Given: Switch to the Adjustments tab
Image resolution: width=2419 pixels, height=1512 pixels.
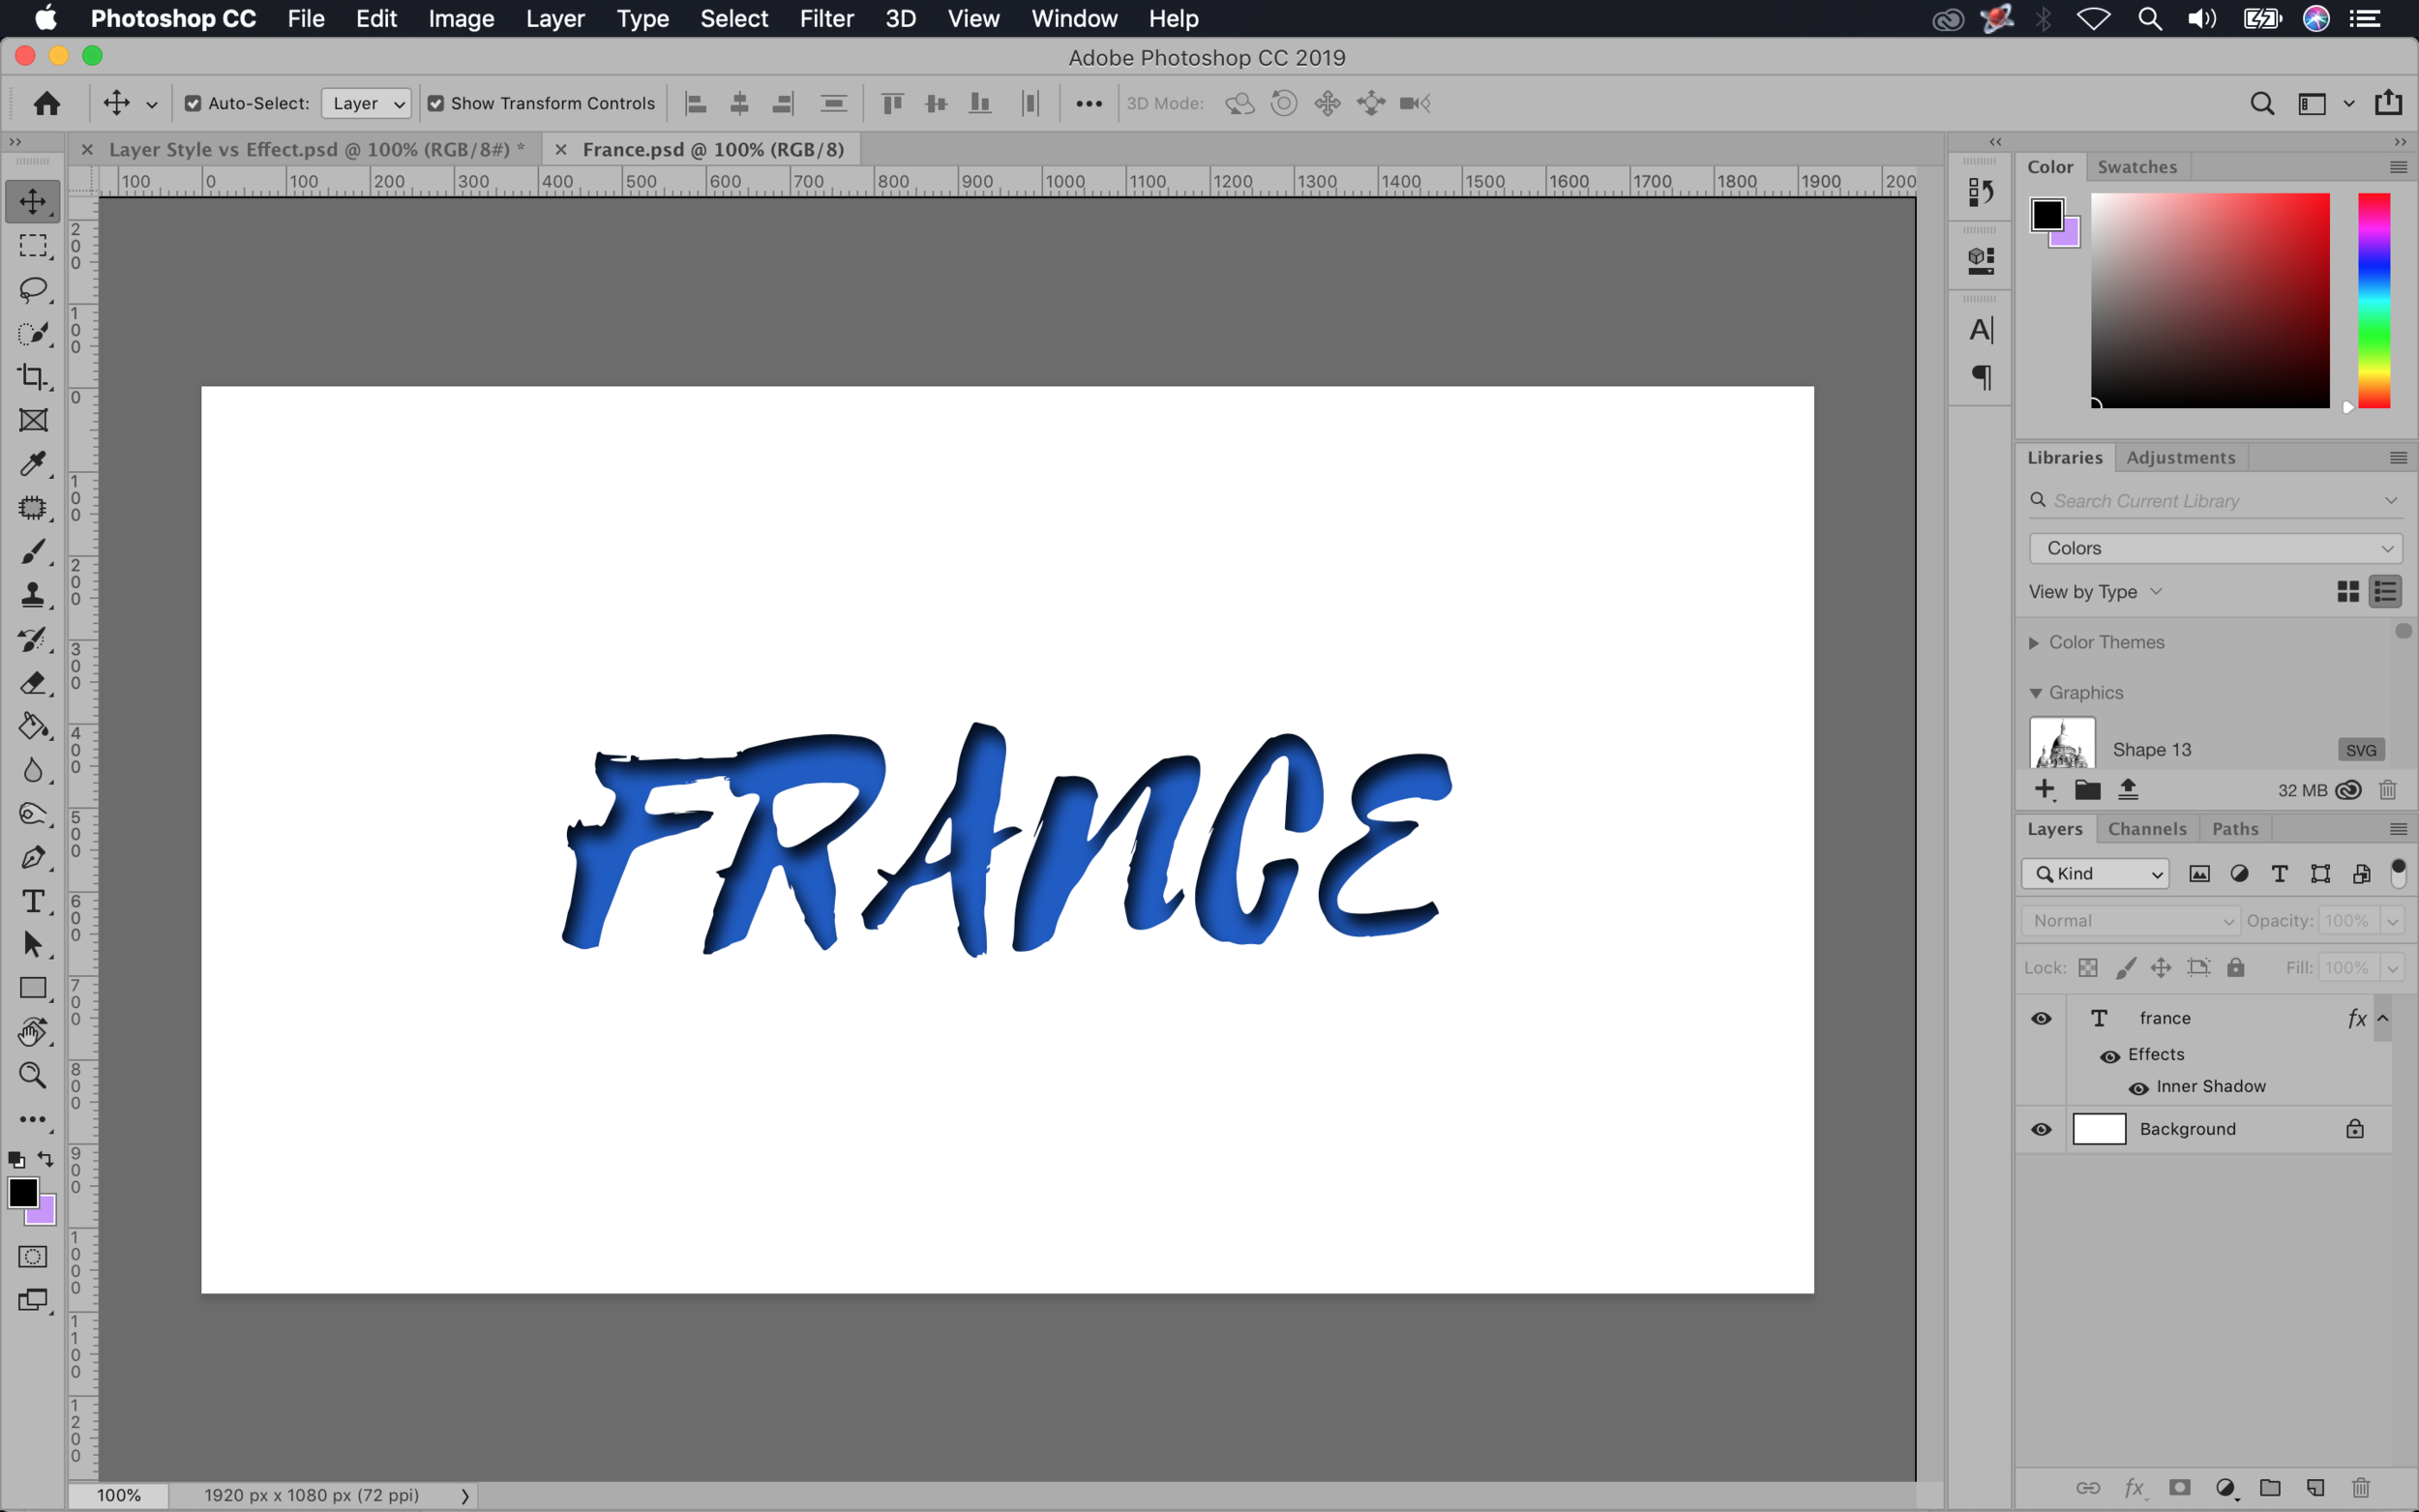Looking at the screenshot, I should tap(2180, 457).
